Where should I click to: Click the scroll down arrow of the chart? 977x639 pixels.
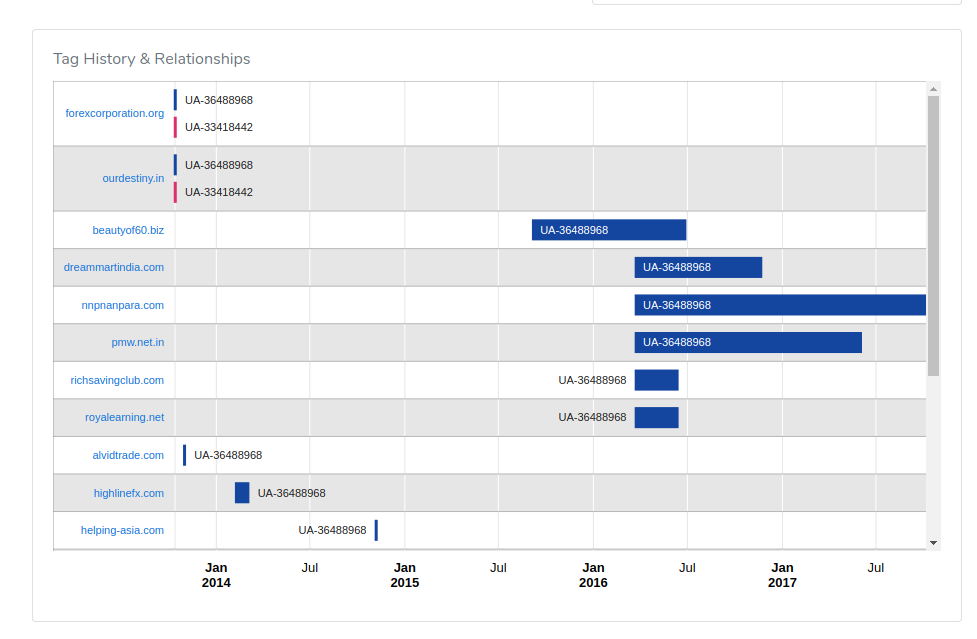933,543
